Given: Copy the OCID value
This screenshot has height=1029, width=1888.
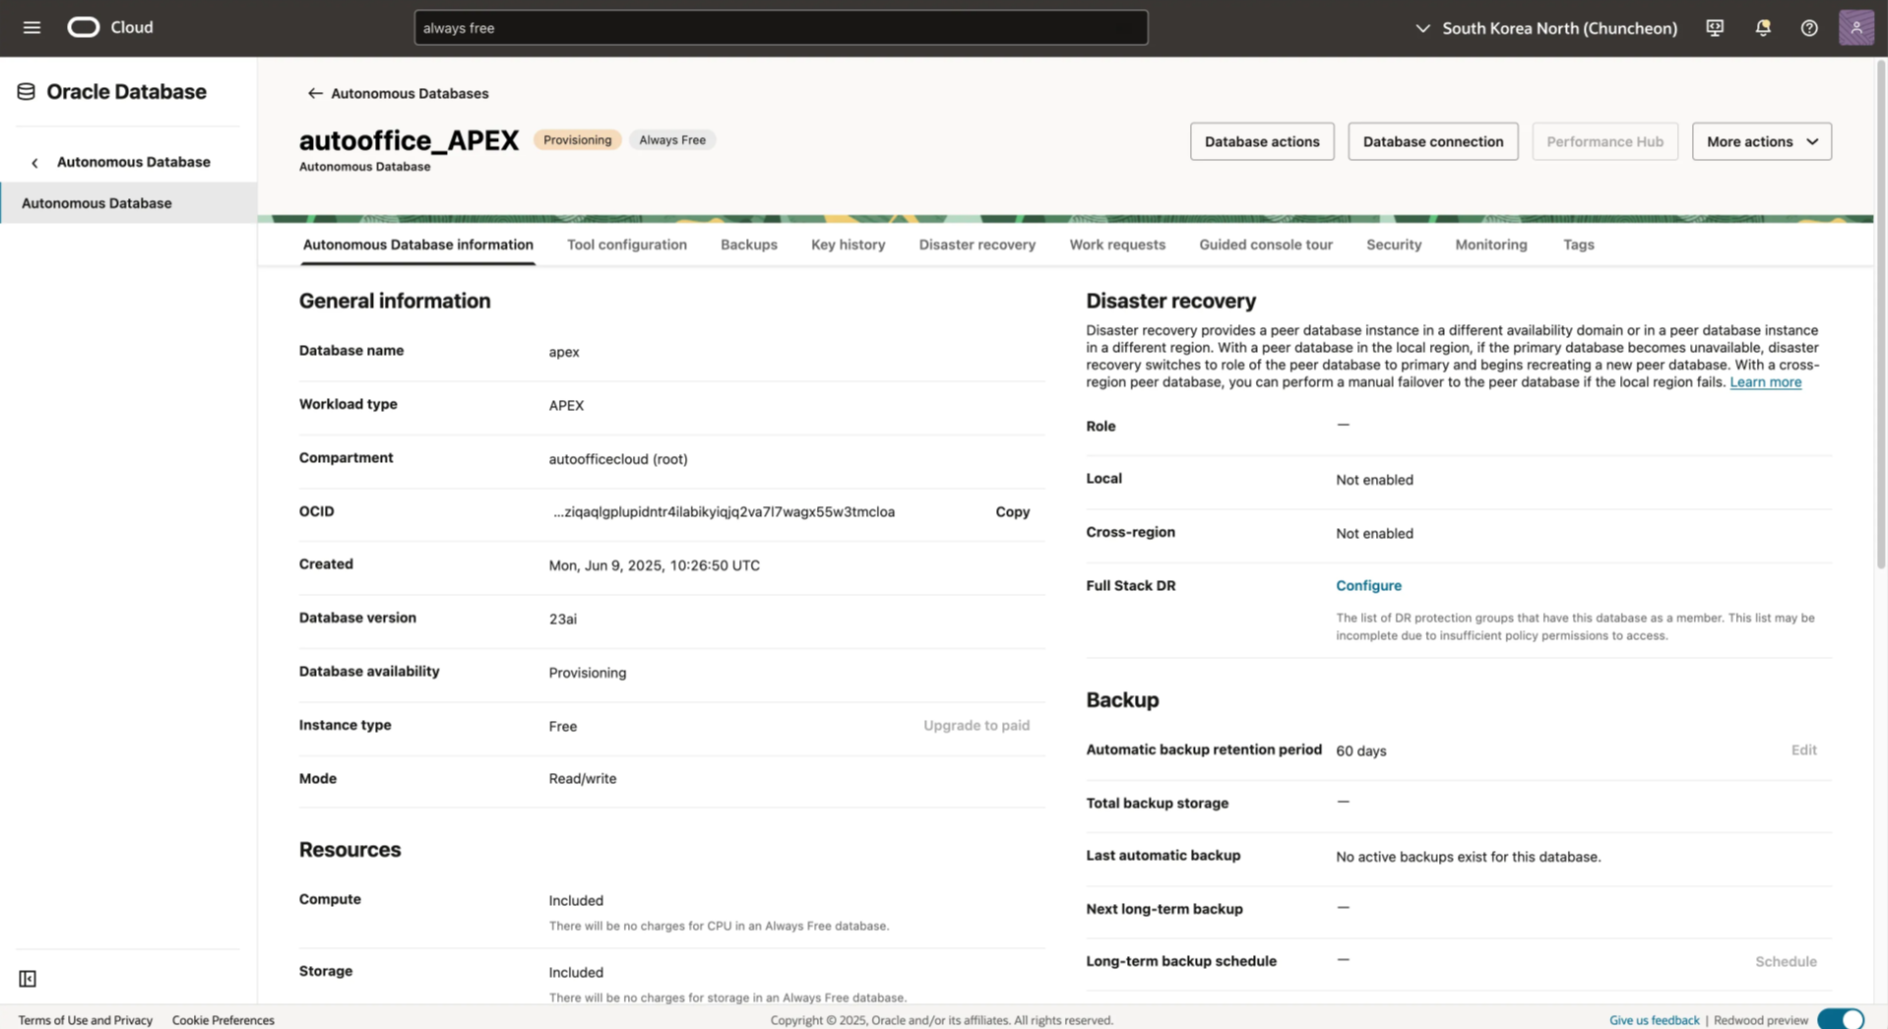Looking at the screenshot, I should 1012,511.
